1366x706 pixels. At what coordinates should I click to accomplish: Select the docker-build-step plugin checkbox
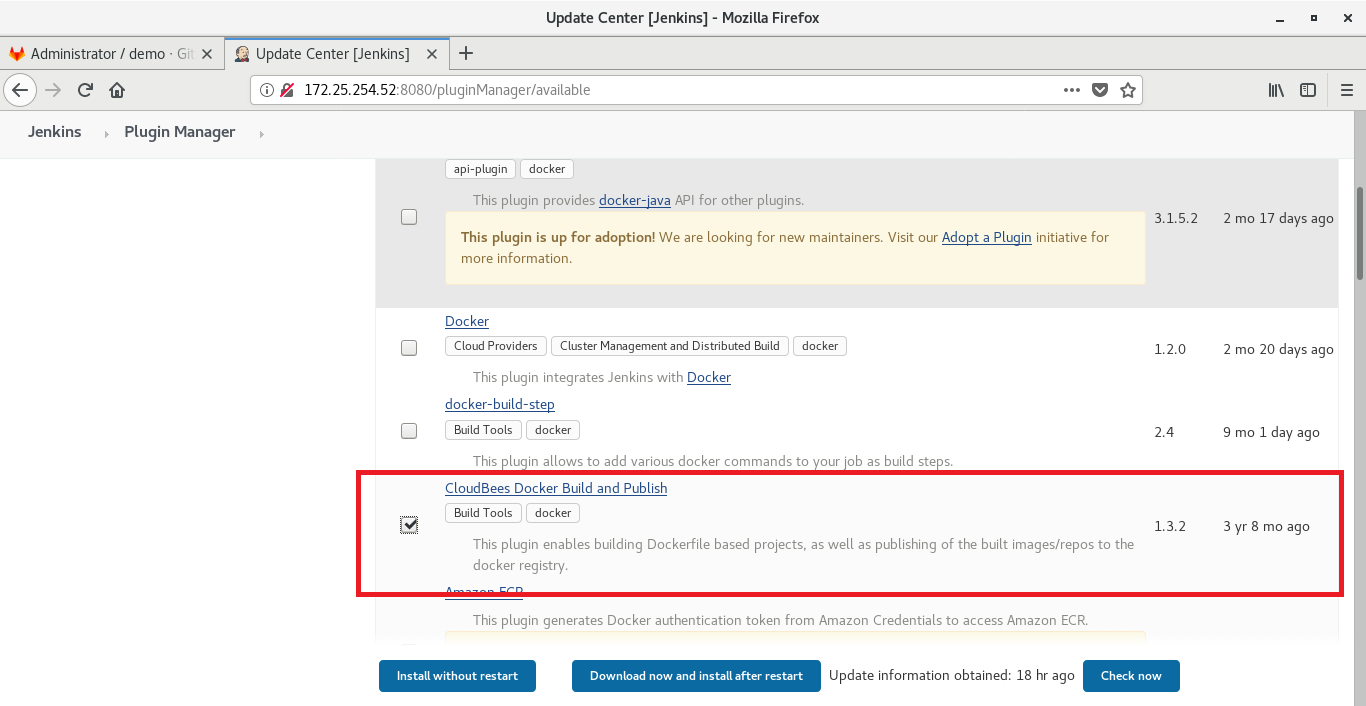(409, 431)
